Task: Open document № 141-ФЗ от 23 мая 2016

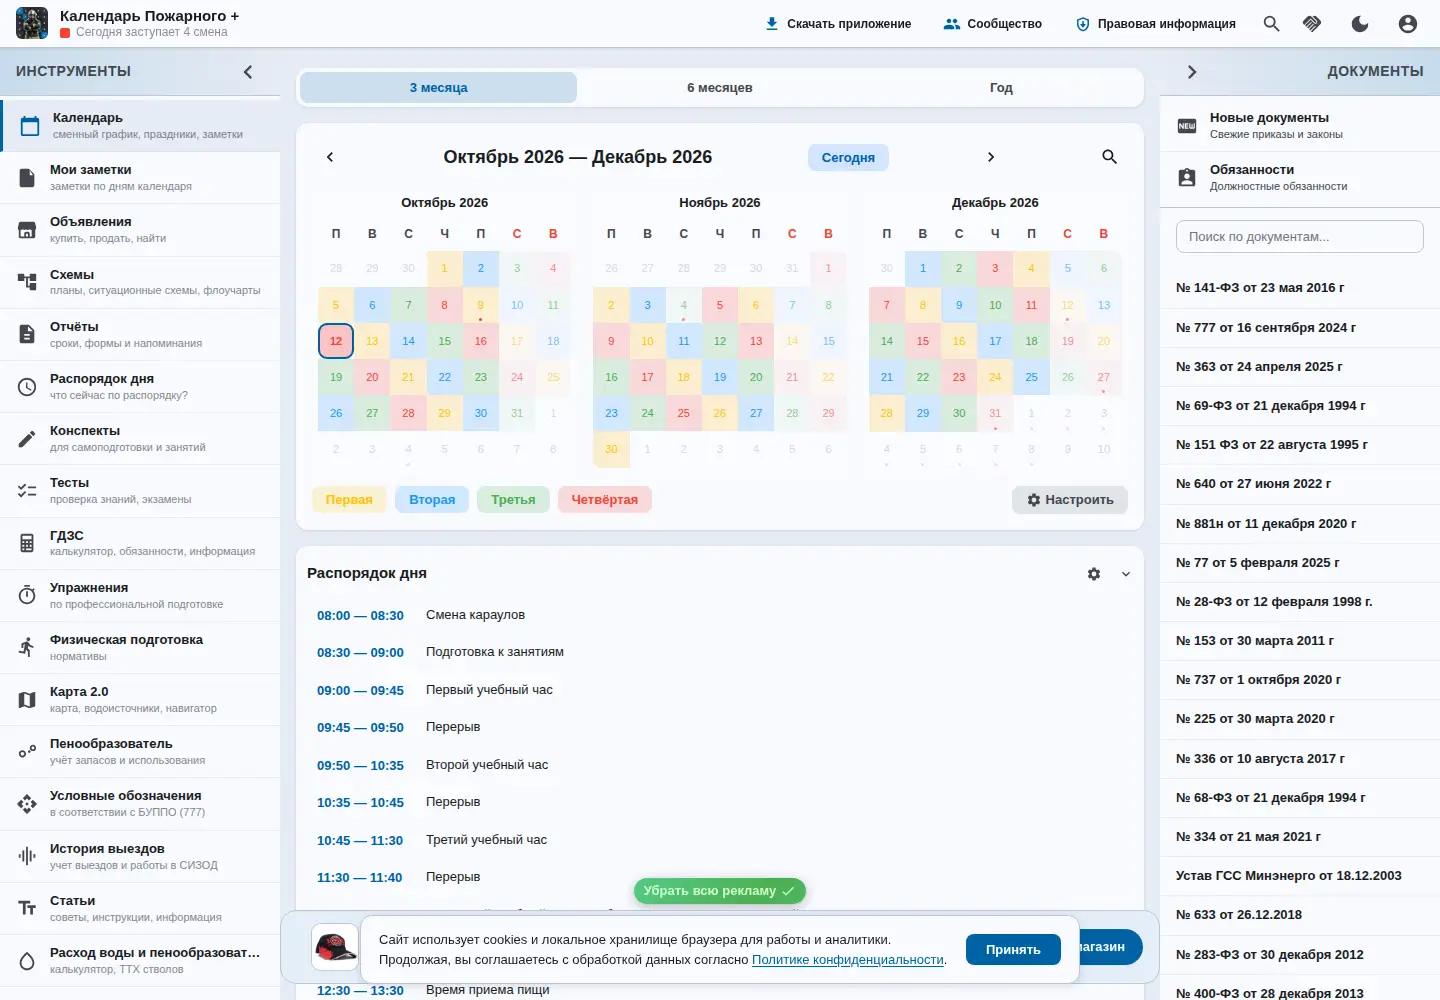Action: pyautogui.click(x=1300, y=288)
